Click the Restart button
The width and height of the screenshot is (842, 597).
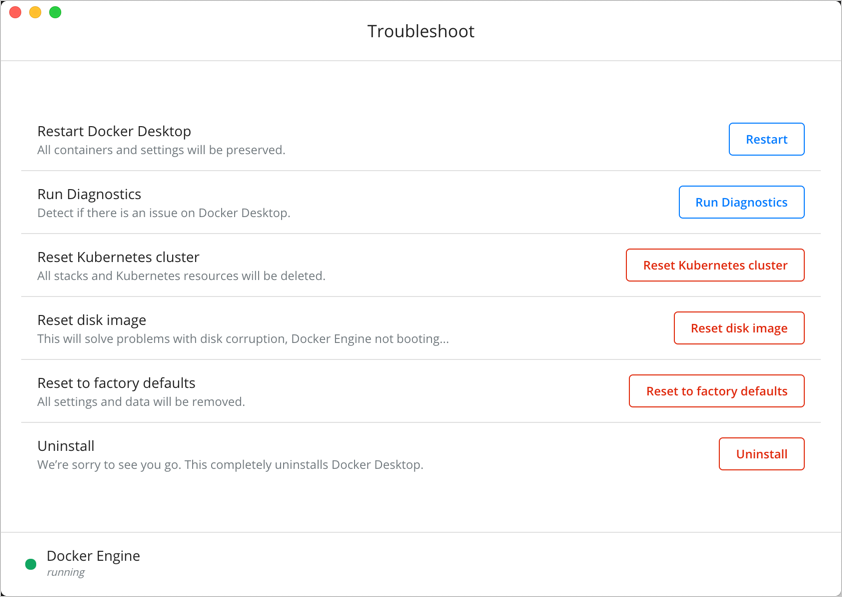766,139
